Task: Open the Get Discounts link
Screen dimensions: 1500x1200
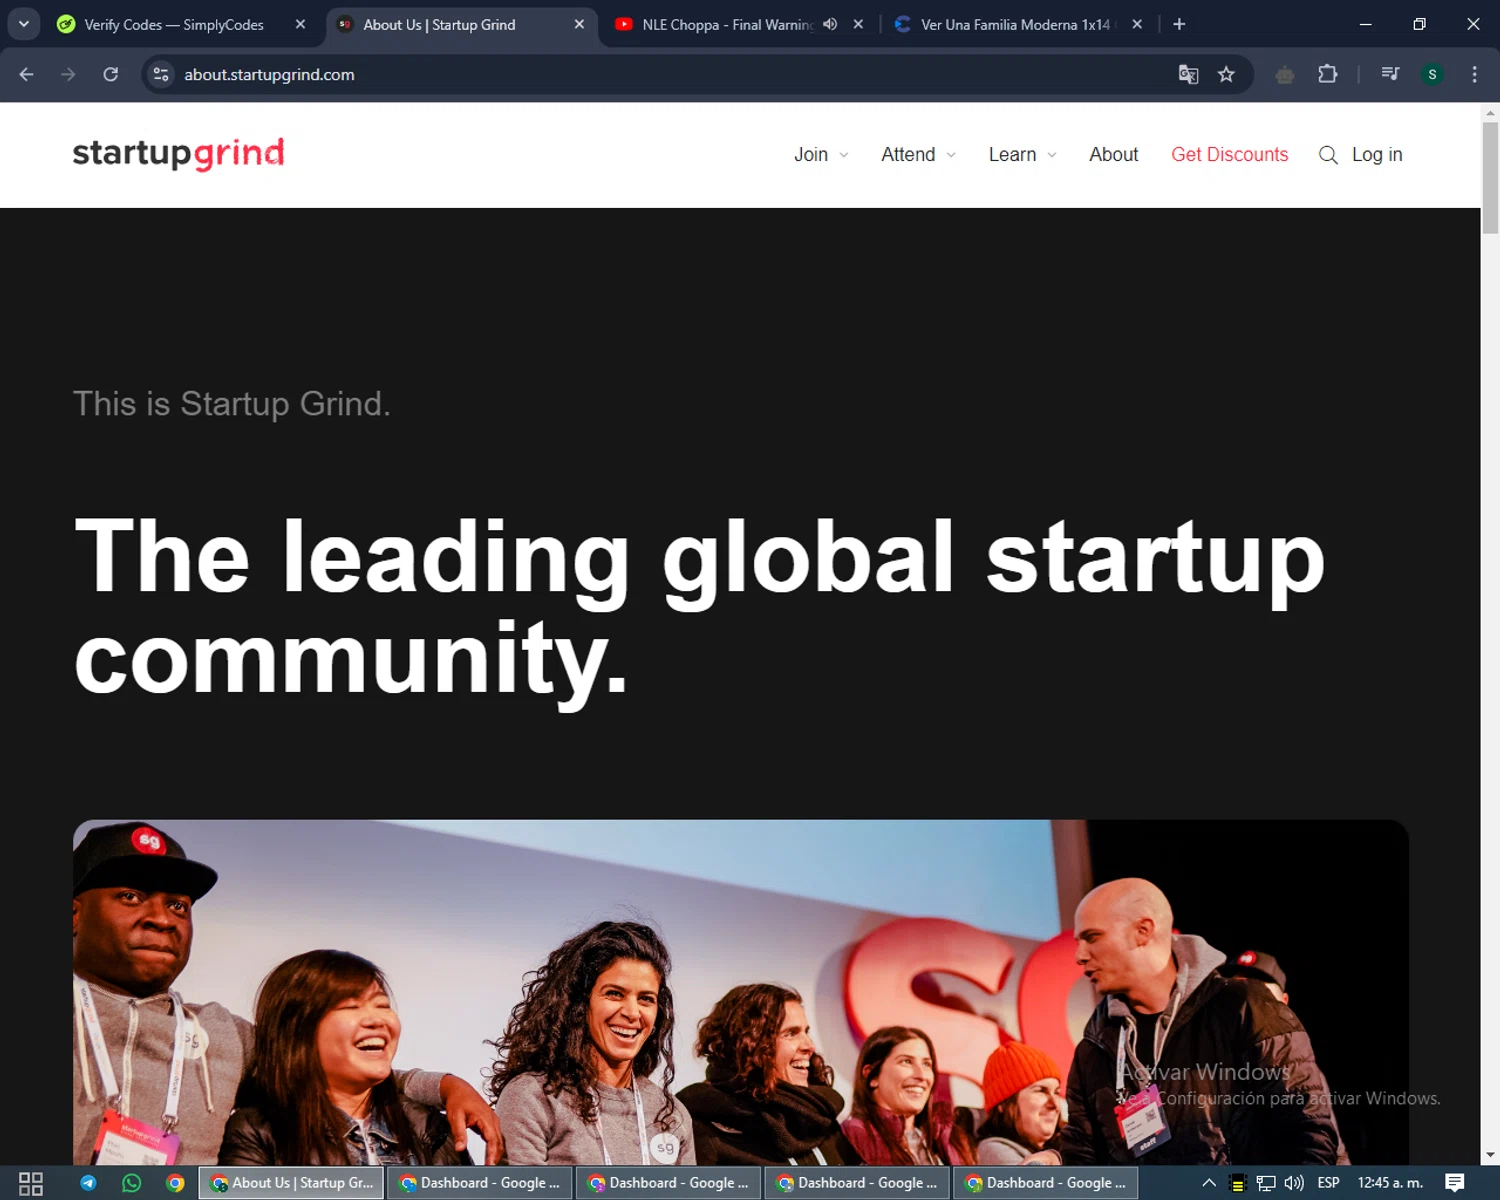Action: (x=1230, y=155)
